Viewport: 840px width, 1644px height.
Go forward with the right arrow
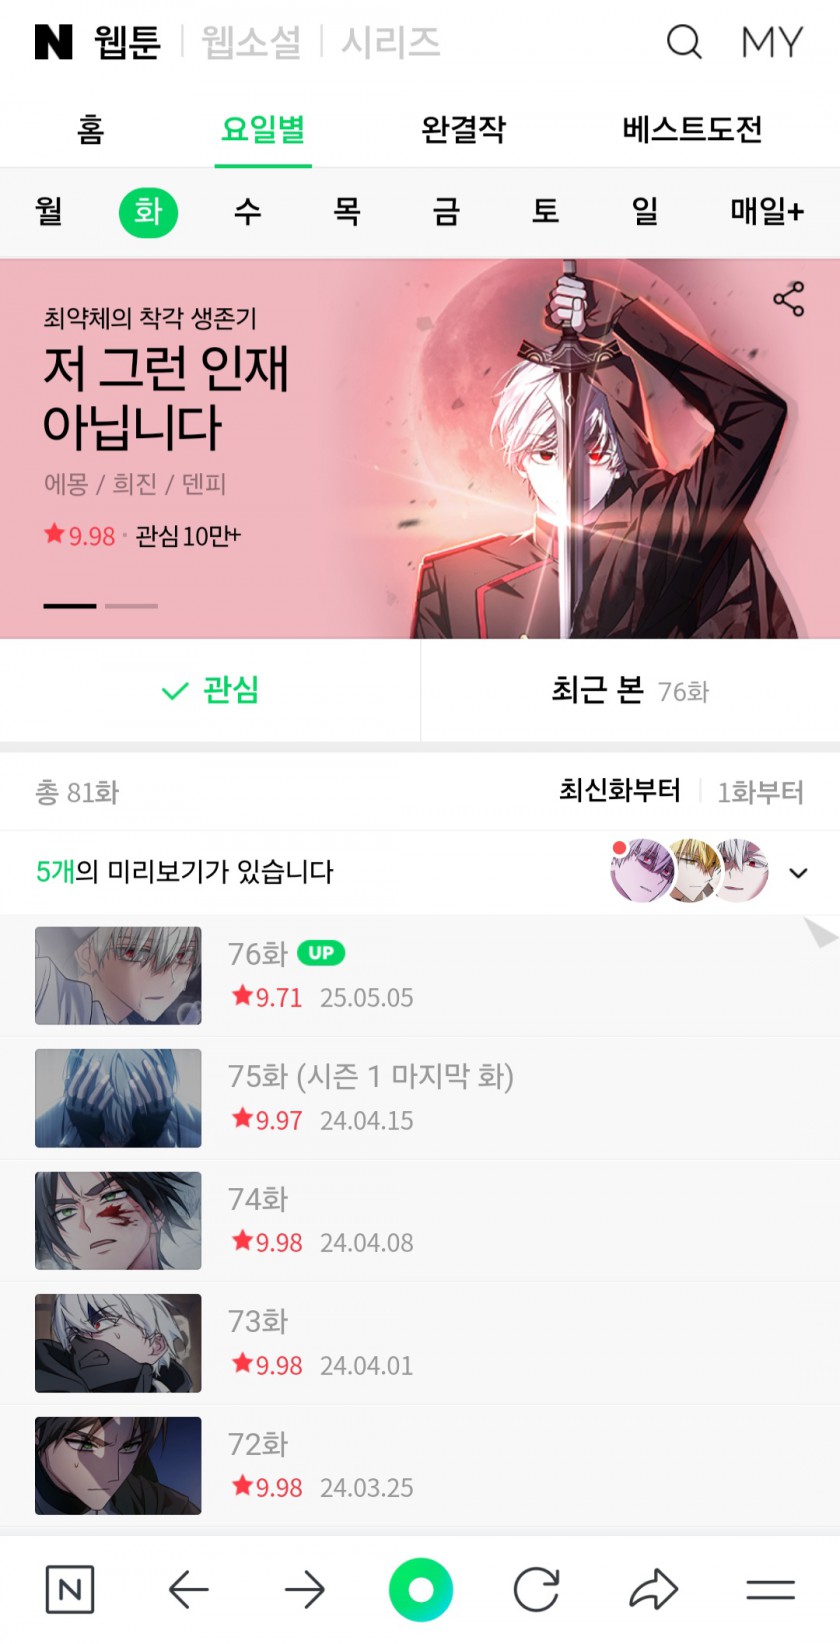305,1589
